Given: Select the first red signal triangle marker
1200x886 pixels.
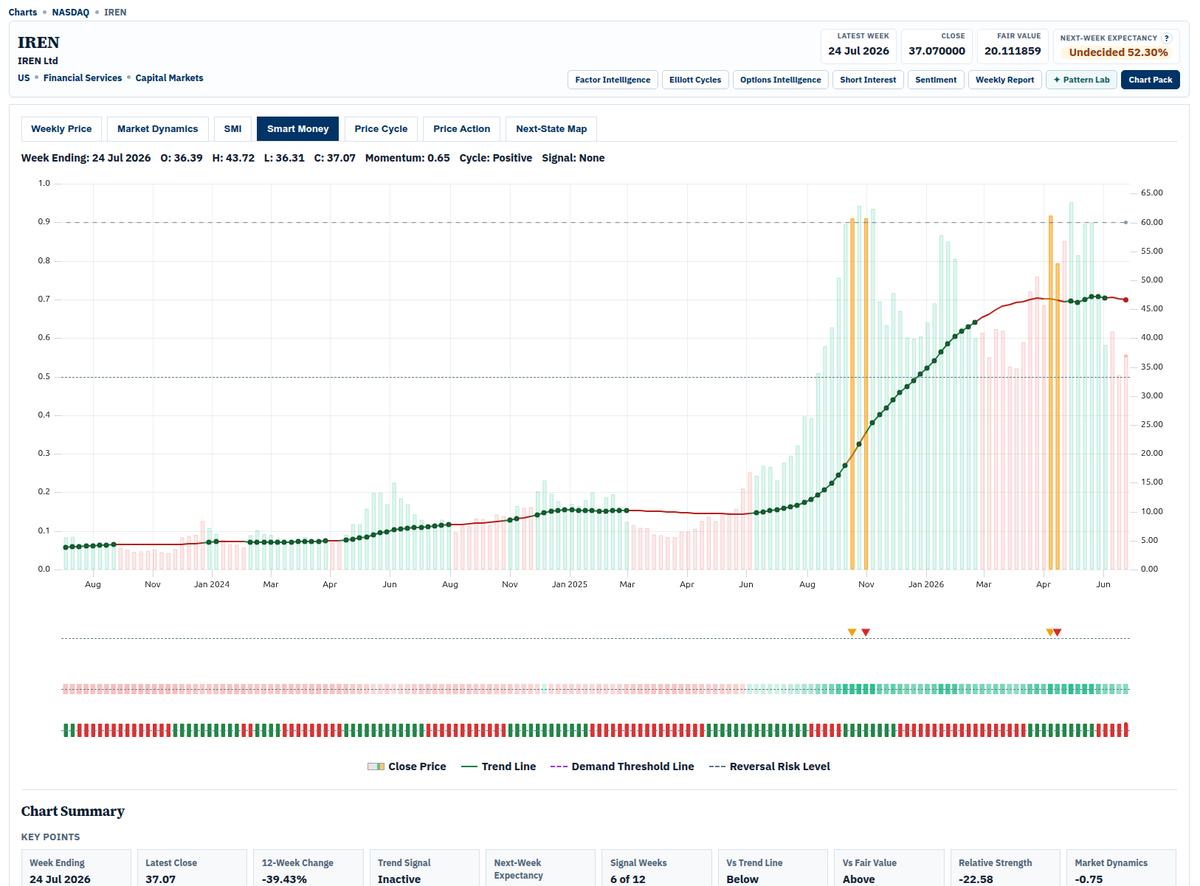Looking at the screenshot, I should [866, 632].
